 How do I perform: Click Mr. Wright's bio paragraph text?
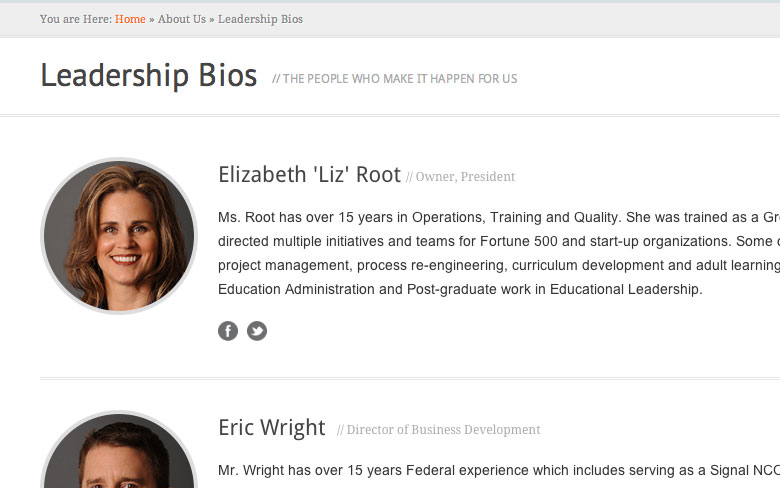pyautogui.click(x=499, y=470)
